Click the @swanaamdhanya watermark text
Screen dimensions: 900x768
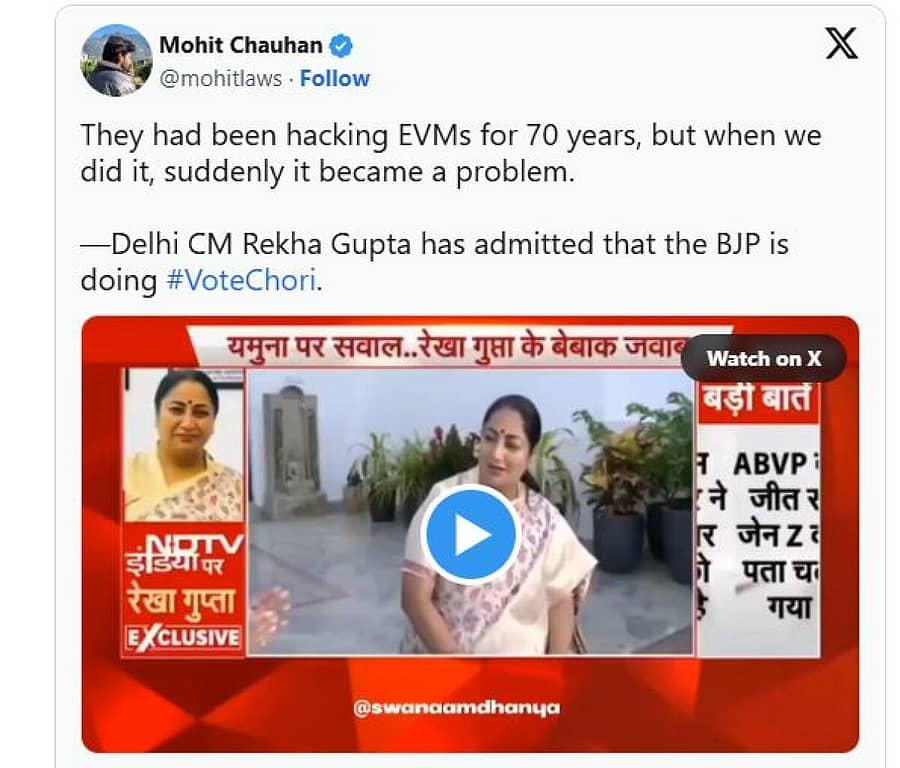[456, 707]
